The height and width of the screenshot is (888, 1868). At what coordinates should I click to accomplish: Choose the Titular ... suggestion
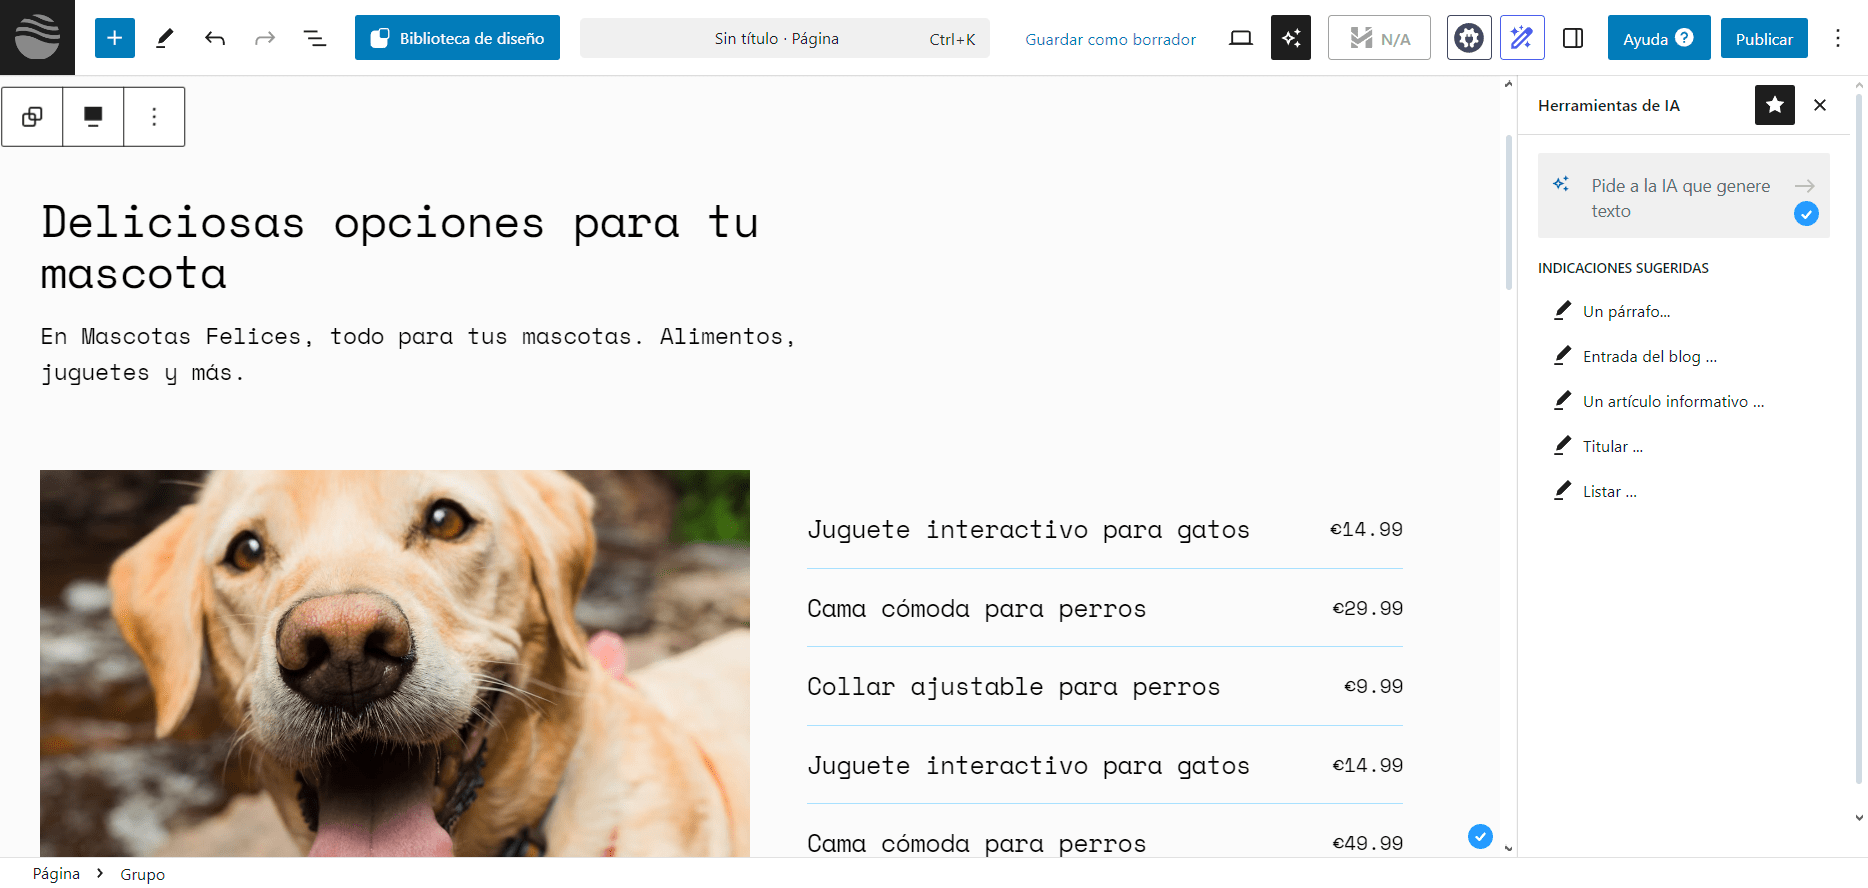point(1598,446)
